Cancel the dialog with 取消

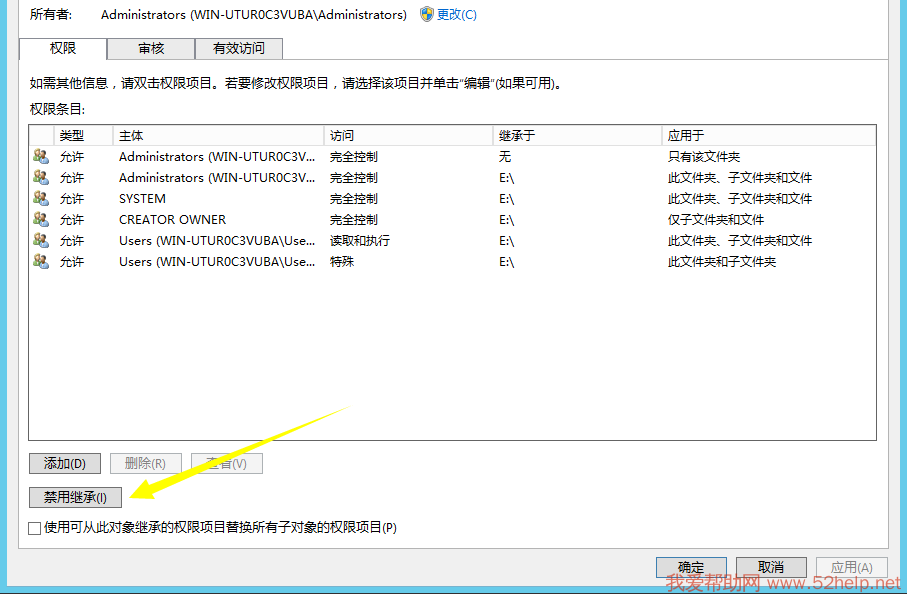click(x=769, y=567)
